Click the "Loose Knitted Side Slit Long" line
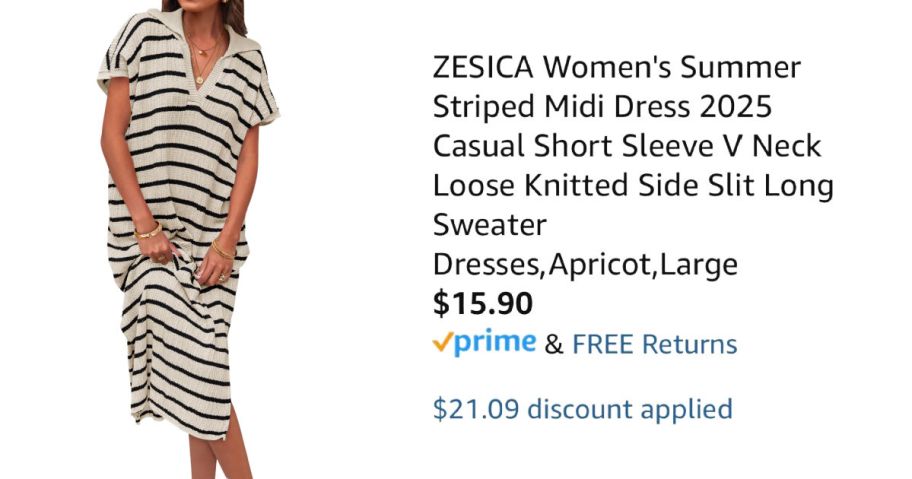The width and height of the screenshot is (912, 479). point(632,186)
